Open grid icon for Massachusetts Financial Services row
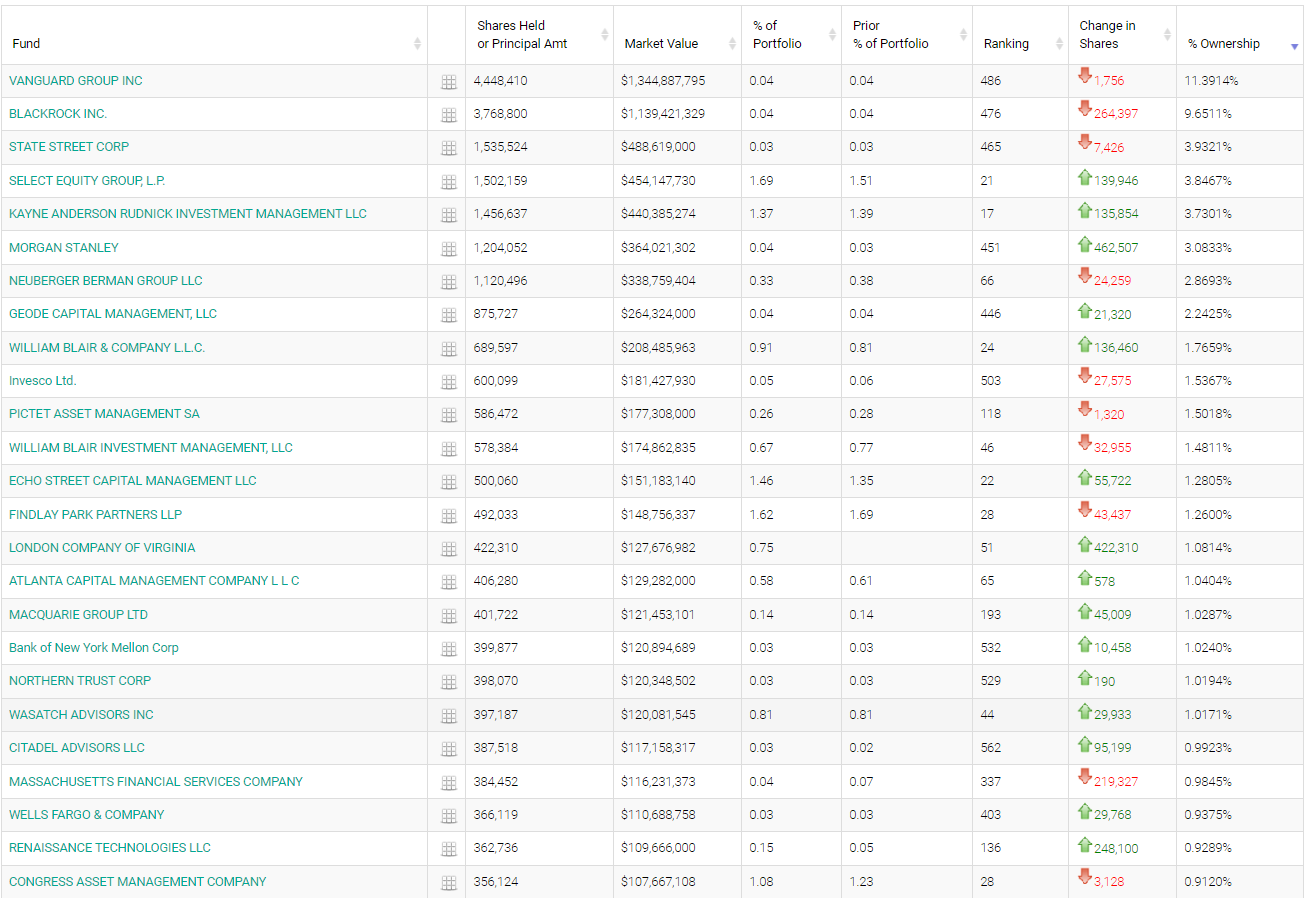This screenshot has width=1304, height=898. 448,783
